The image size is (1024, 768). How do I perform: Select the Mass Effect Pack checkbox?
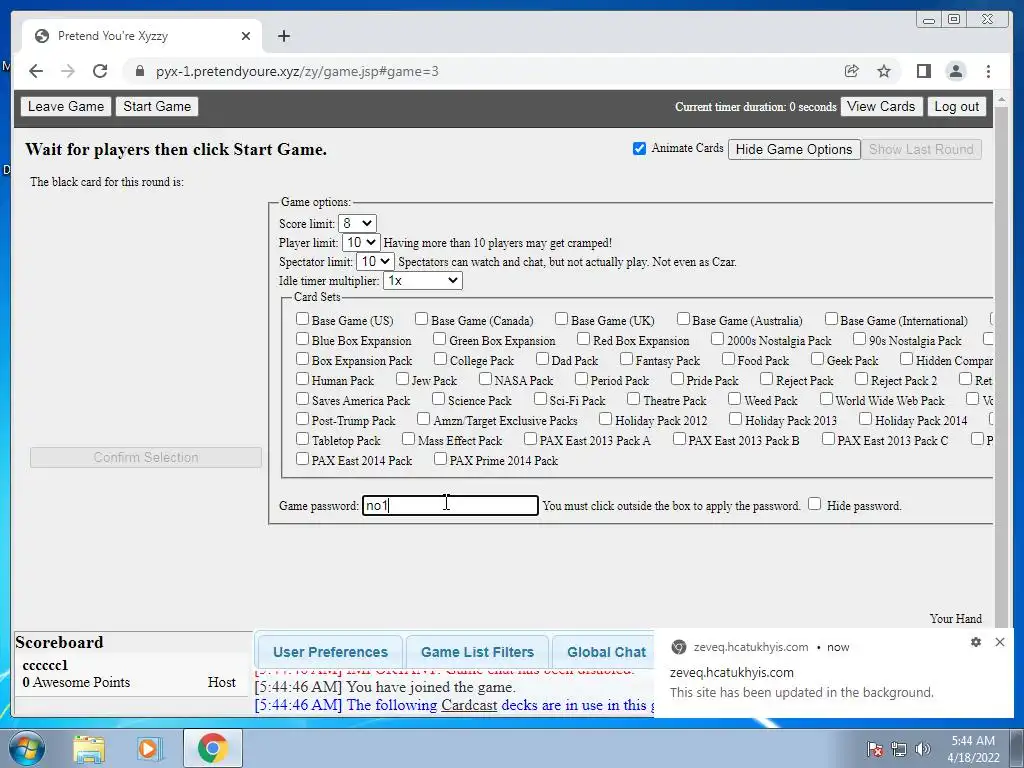(409, 439)
